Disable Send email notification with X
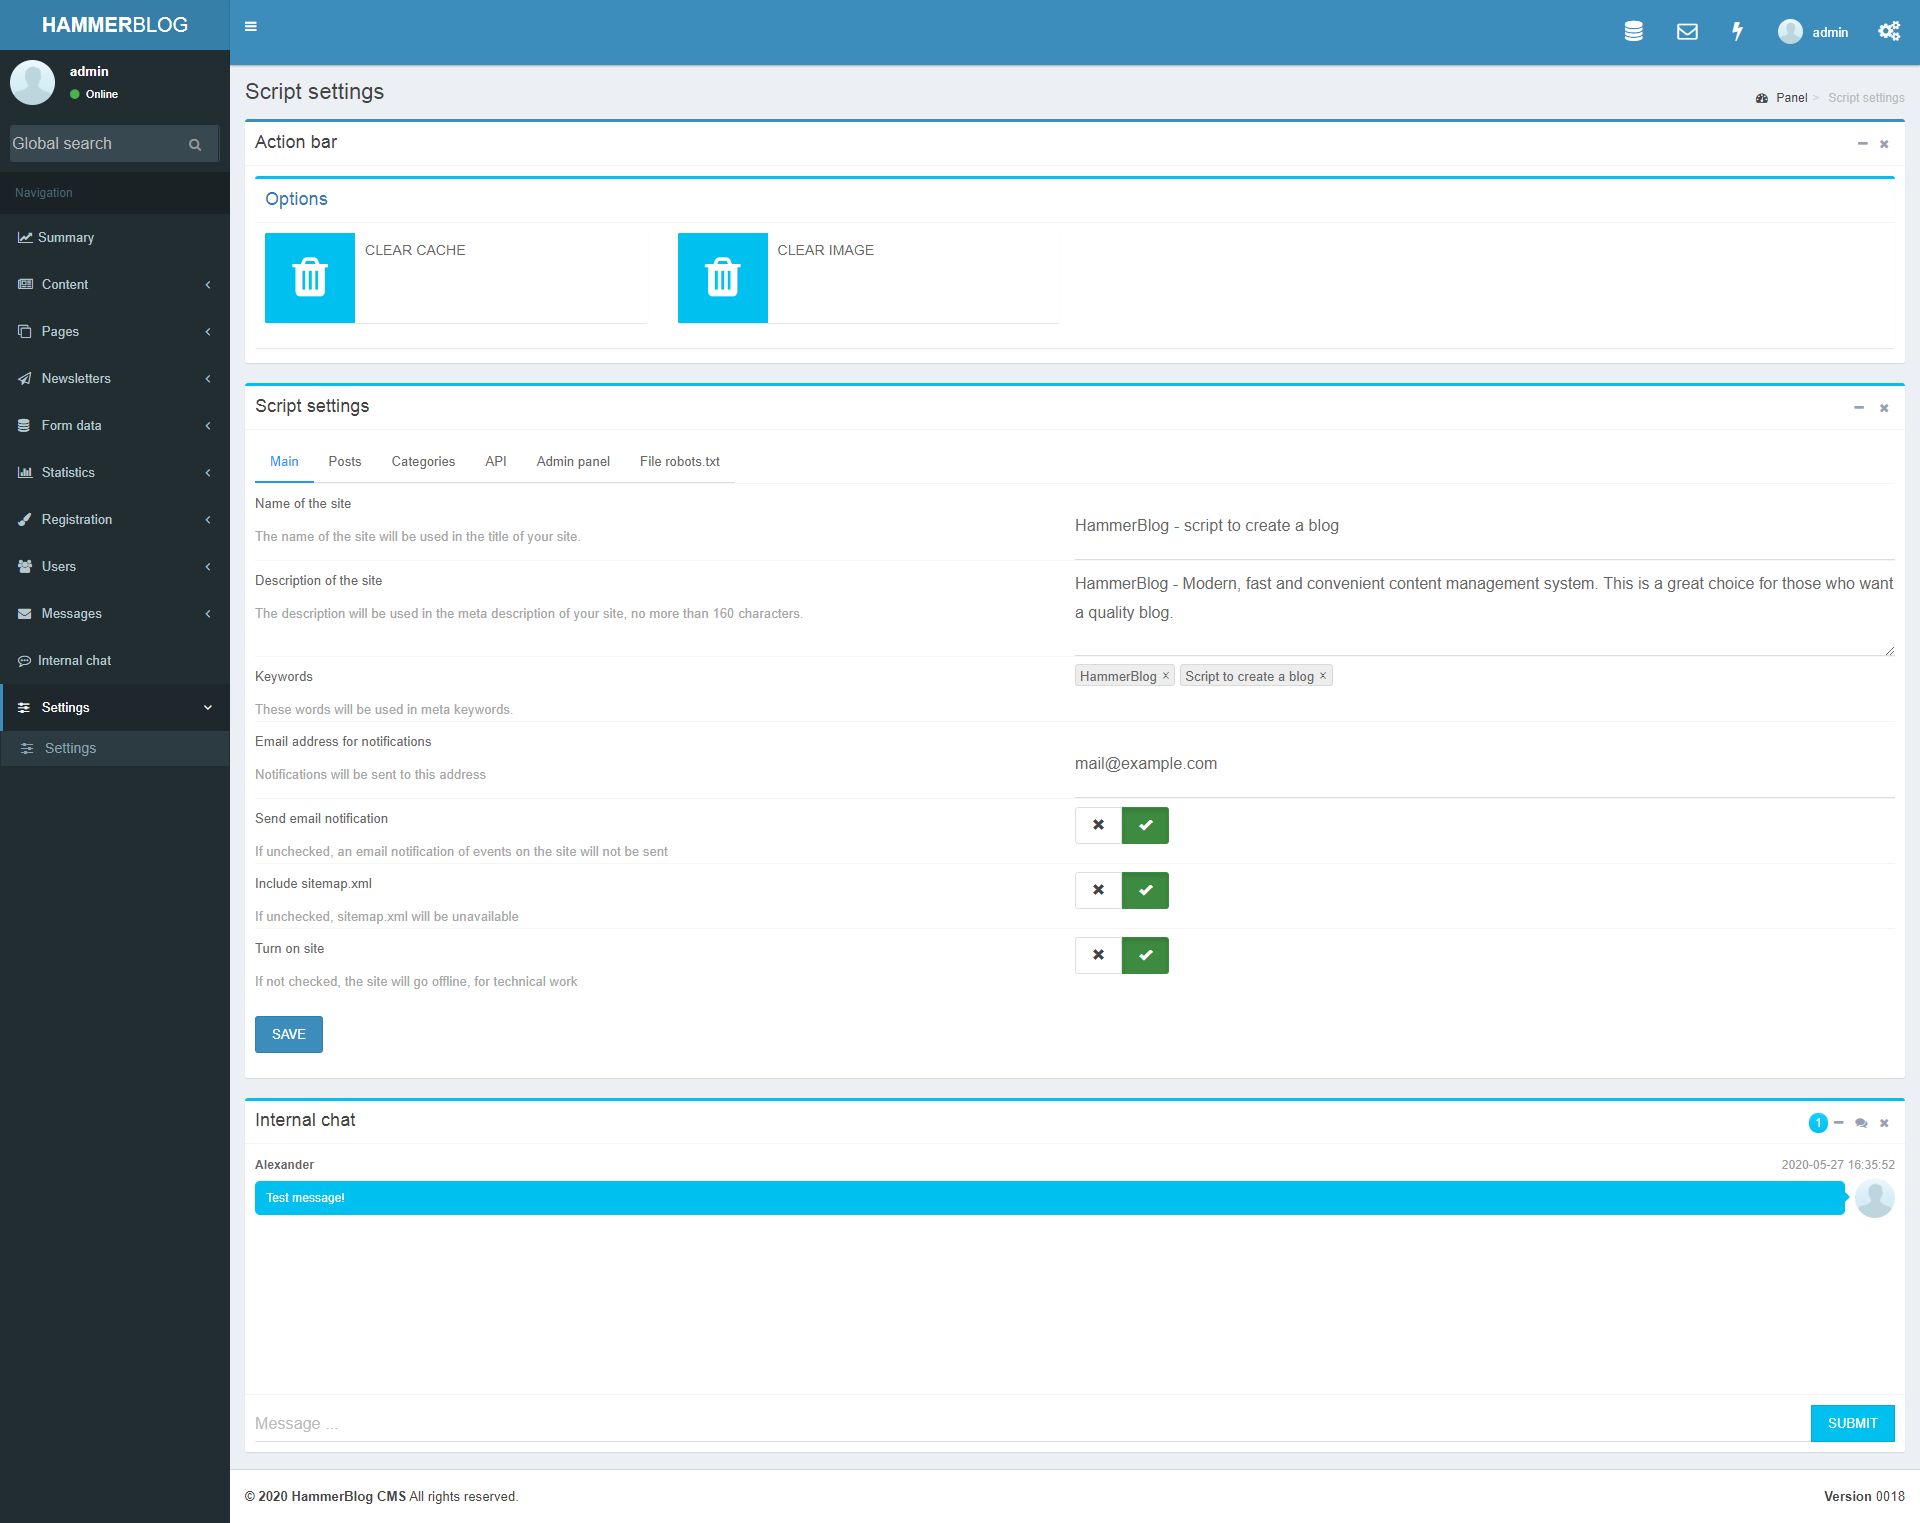The image size is (1920, 1523). coord(1098,825)
